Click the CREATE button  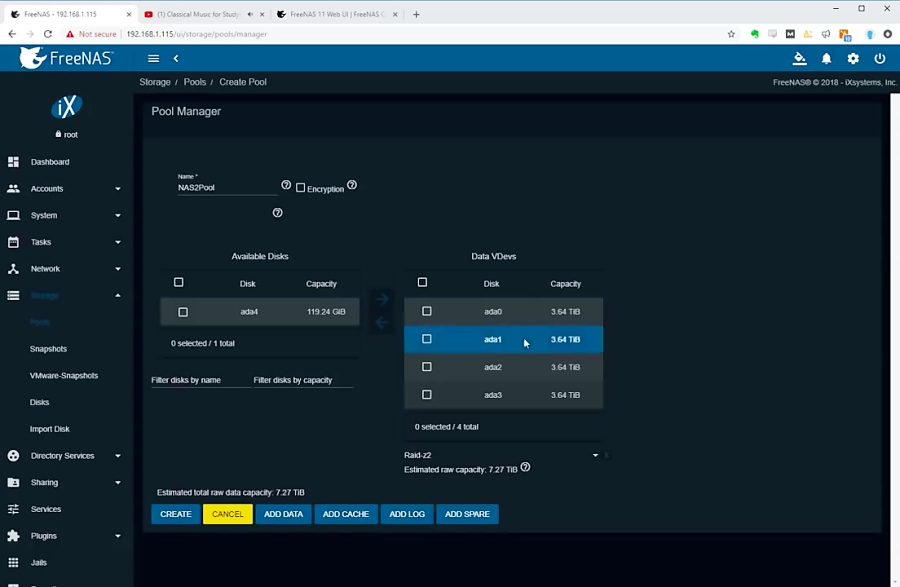[175, 513]
